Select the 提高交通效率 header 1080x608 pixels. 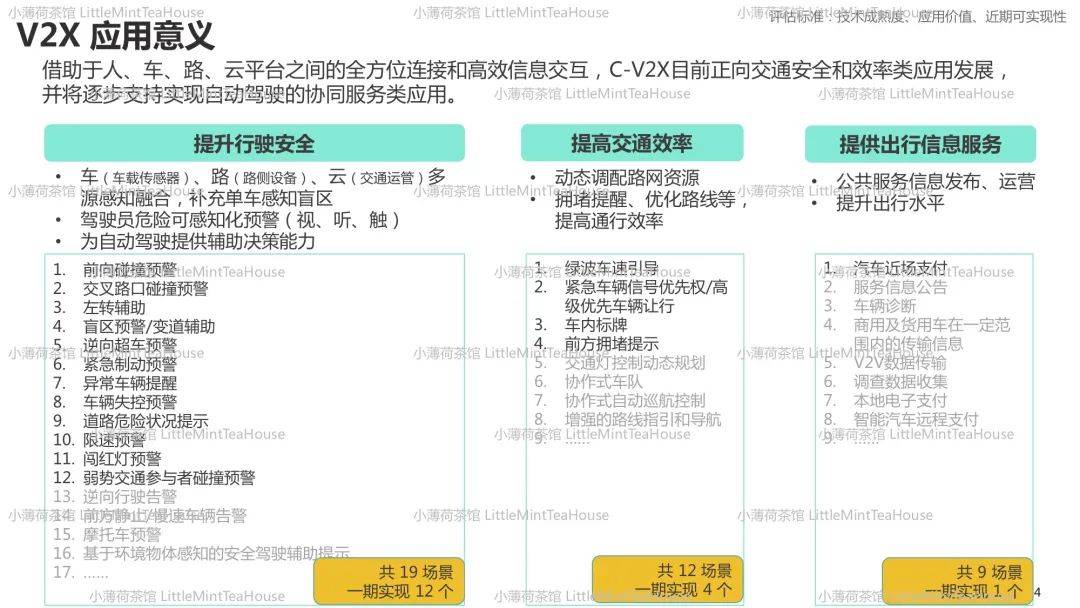[x=632, y=143]
